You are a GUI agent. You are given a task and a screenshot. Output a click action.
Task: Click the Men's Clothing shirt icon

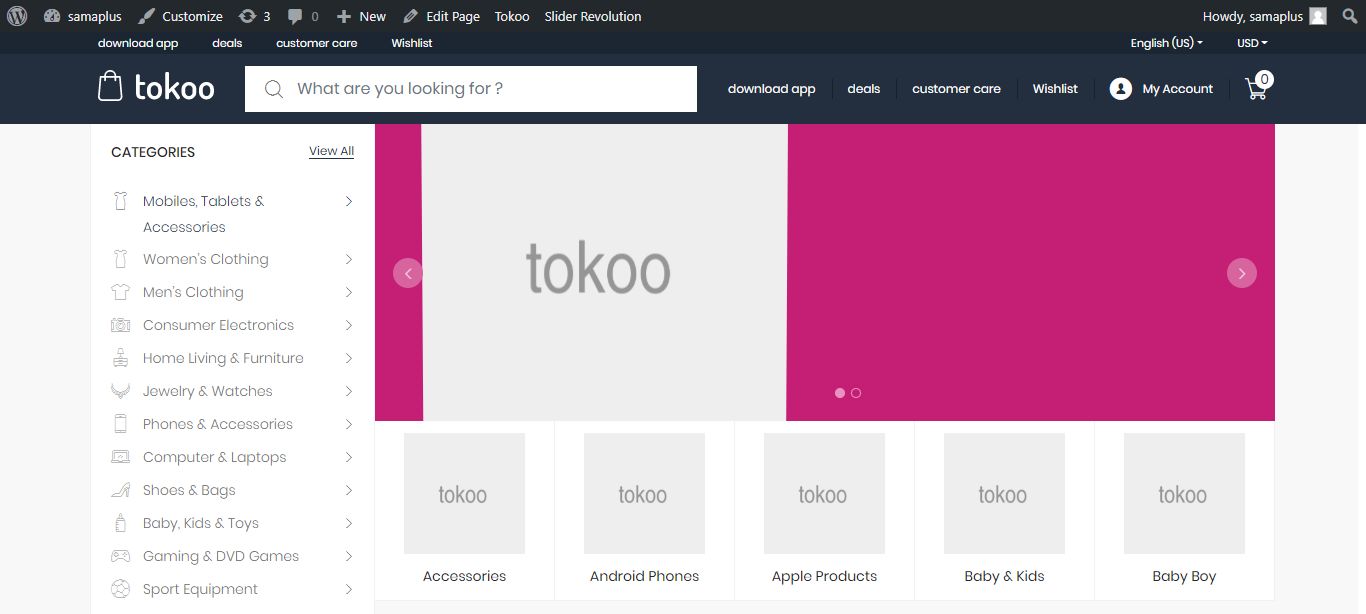(121, 292)
